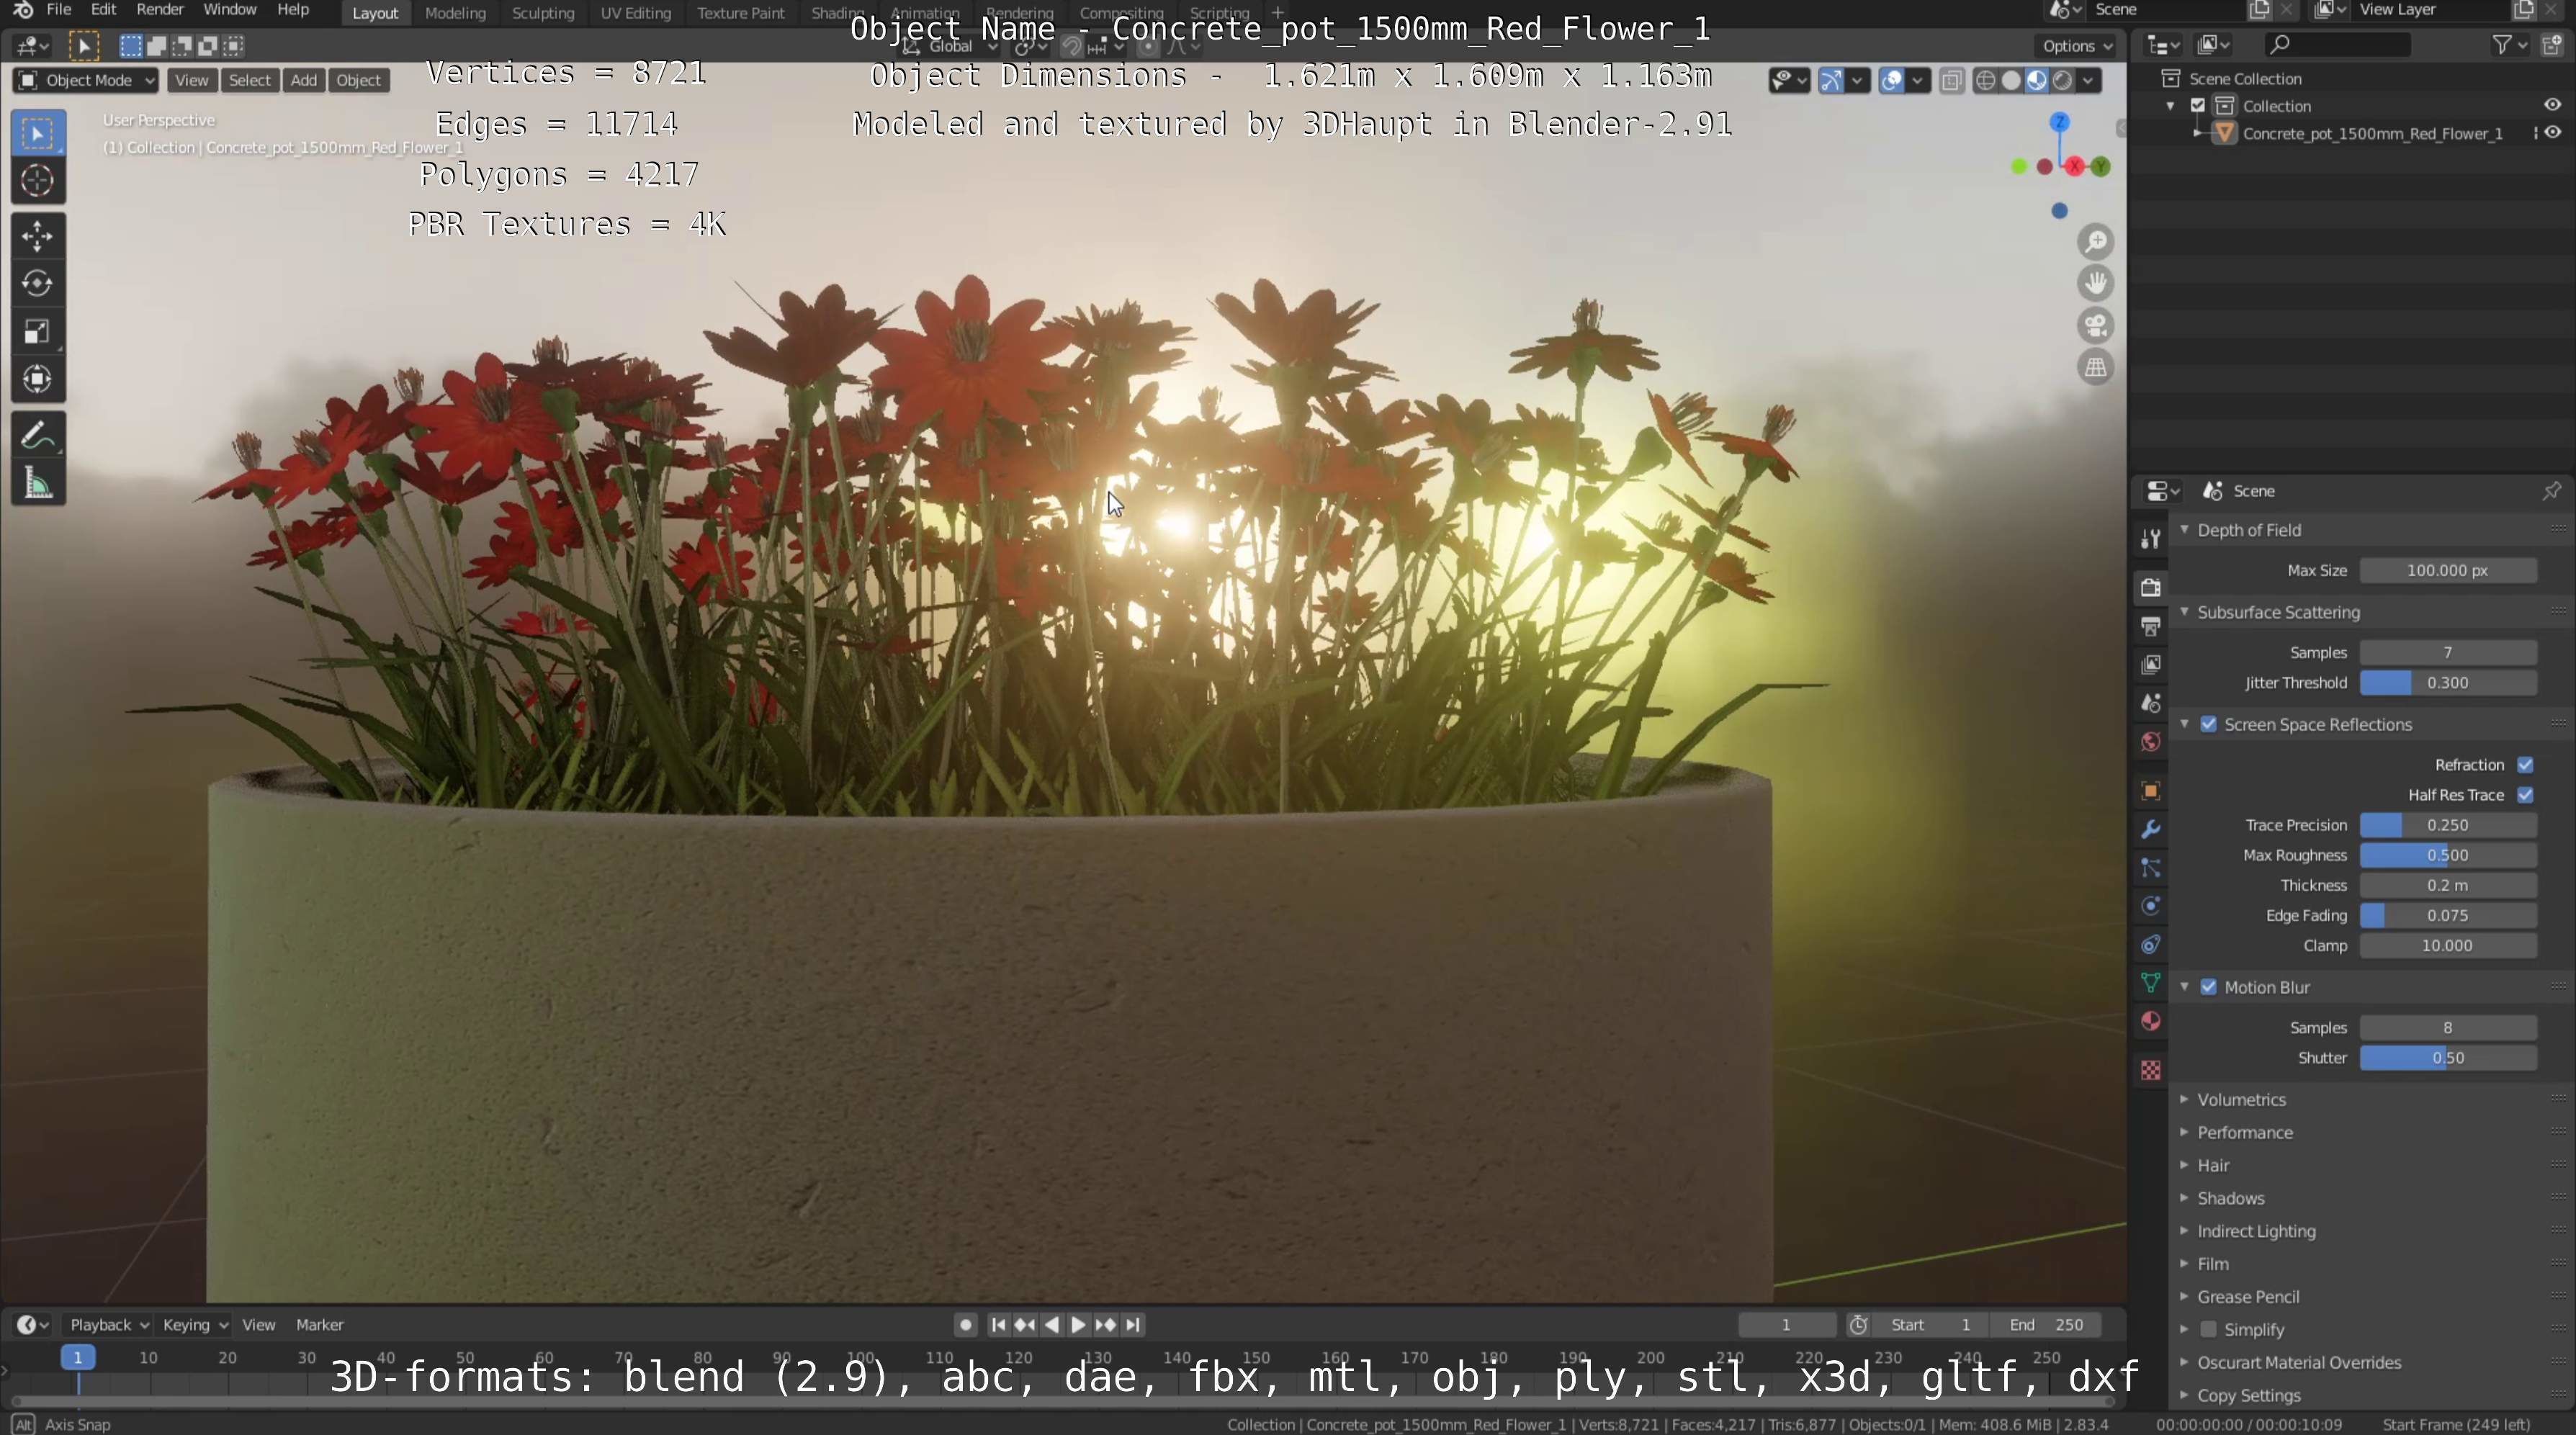Activate the Annotate pencil tool
The image size is (2576, 1435).
(38, 436)
